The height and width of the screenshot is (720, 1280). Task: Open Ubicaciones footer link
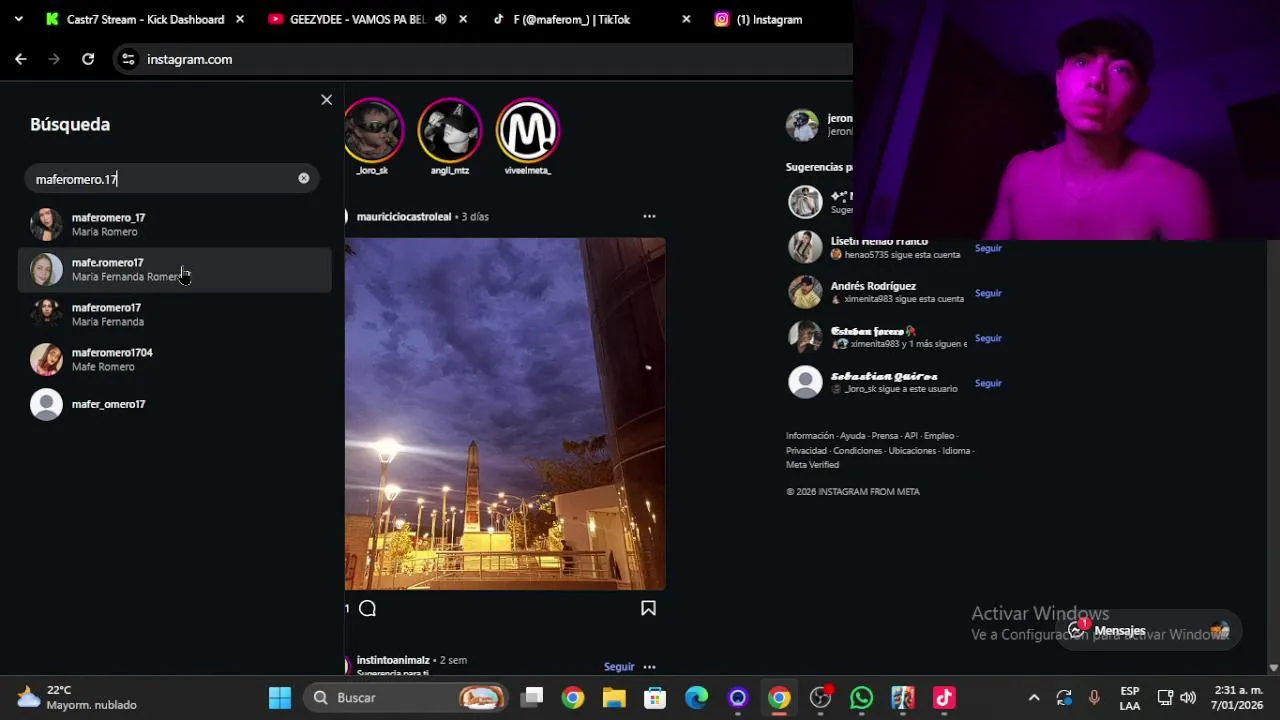click(x=912, y=451)
